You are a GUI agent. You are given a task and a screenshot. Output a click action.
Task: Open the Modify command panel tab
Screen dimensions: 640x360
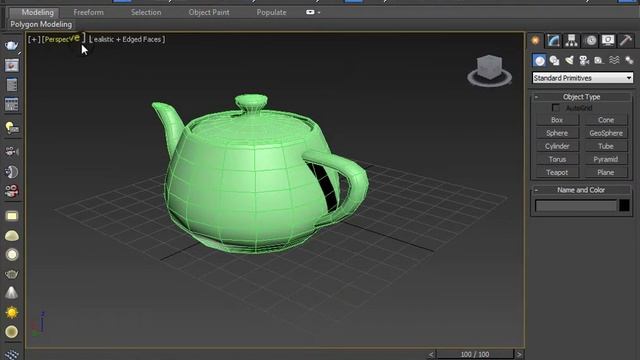coord(553,40)
